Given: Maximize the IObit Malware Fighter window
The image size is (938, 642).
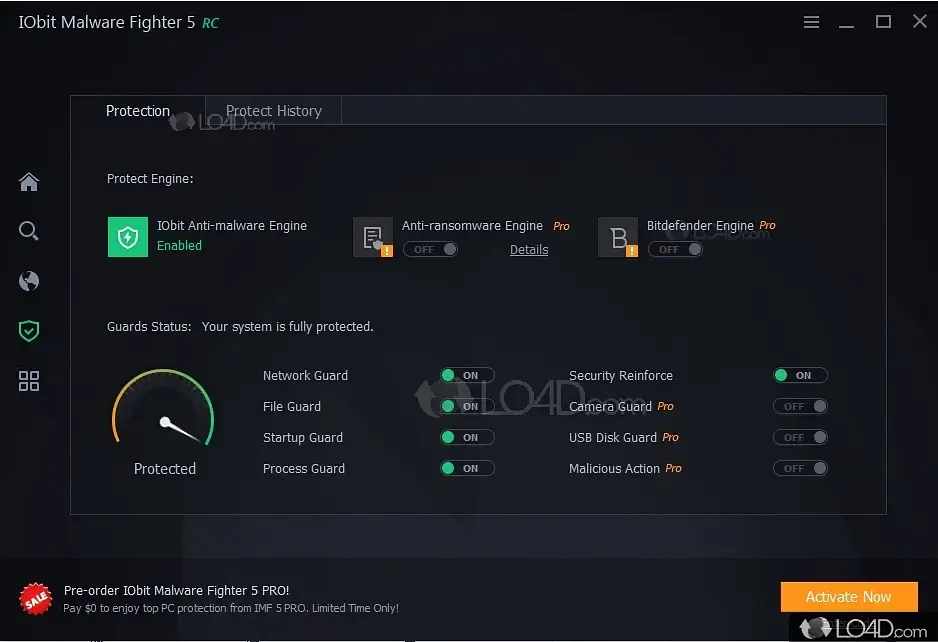Looking at the screenshot, I should (883, 22).
